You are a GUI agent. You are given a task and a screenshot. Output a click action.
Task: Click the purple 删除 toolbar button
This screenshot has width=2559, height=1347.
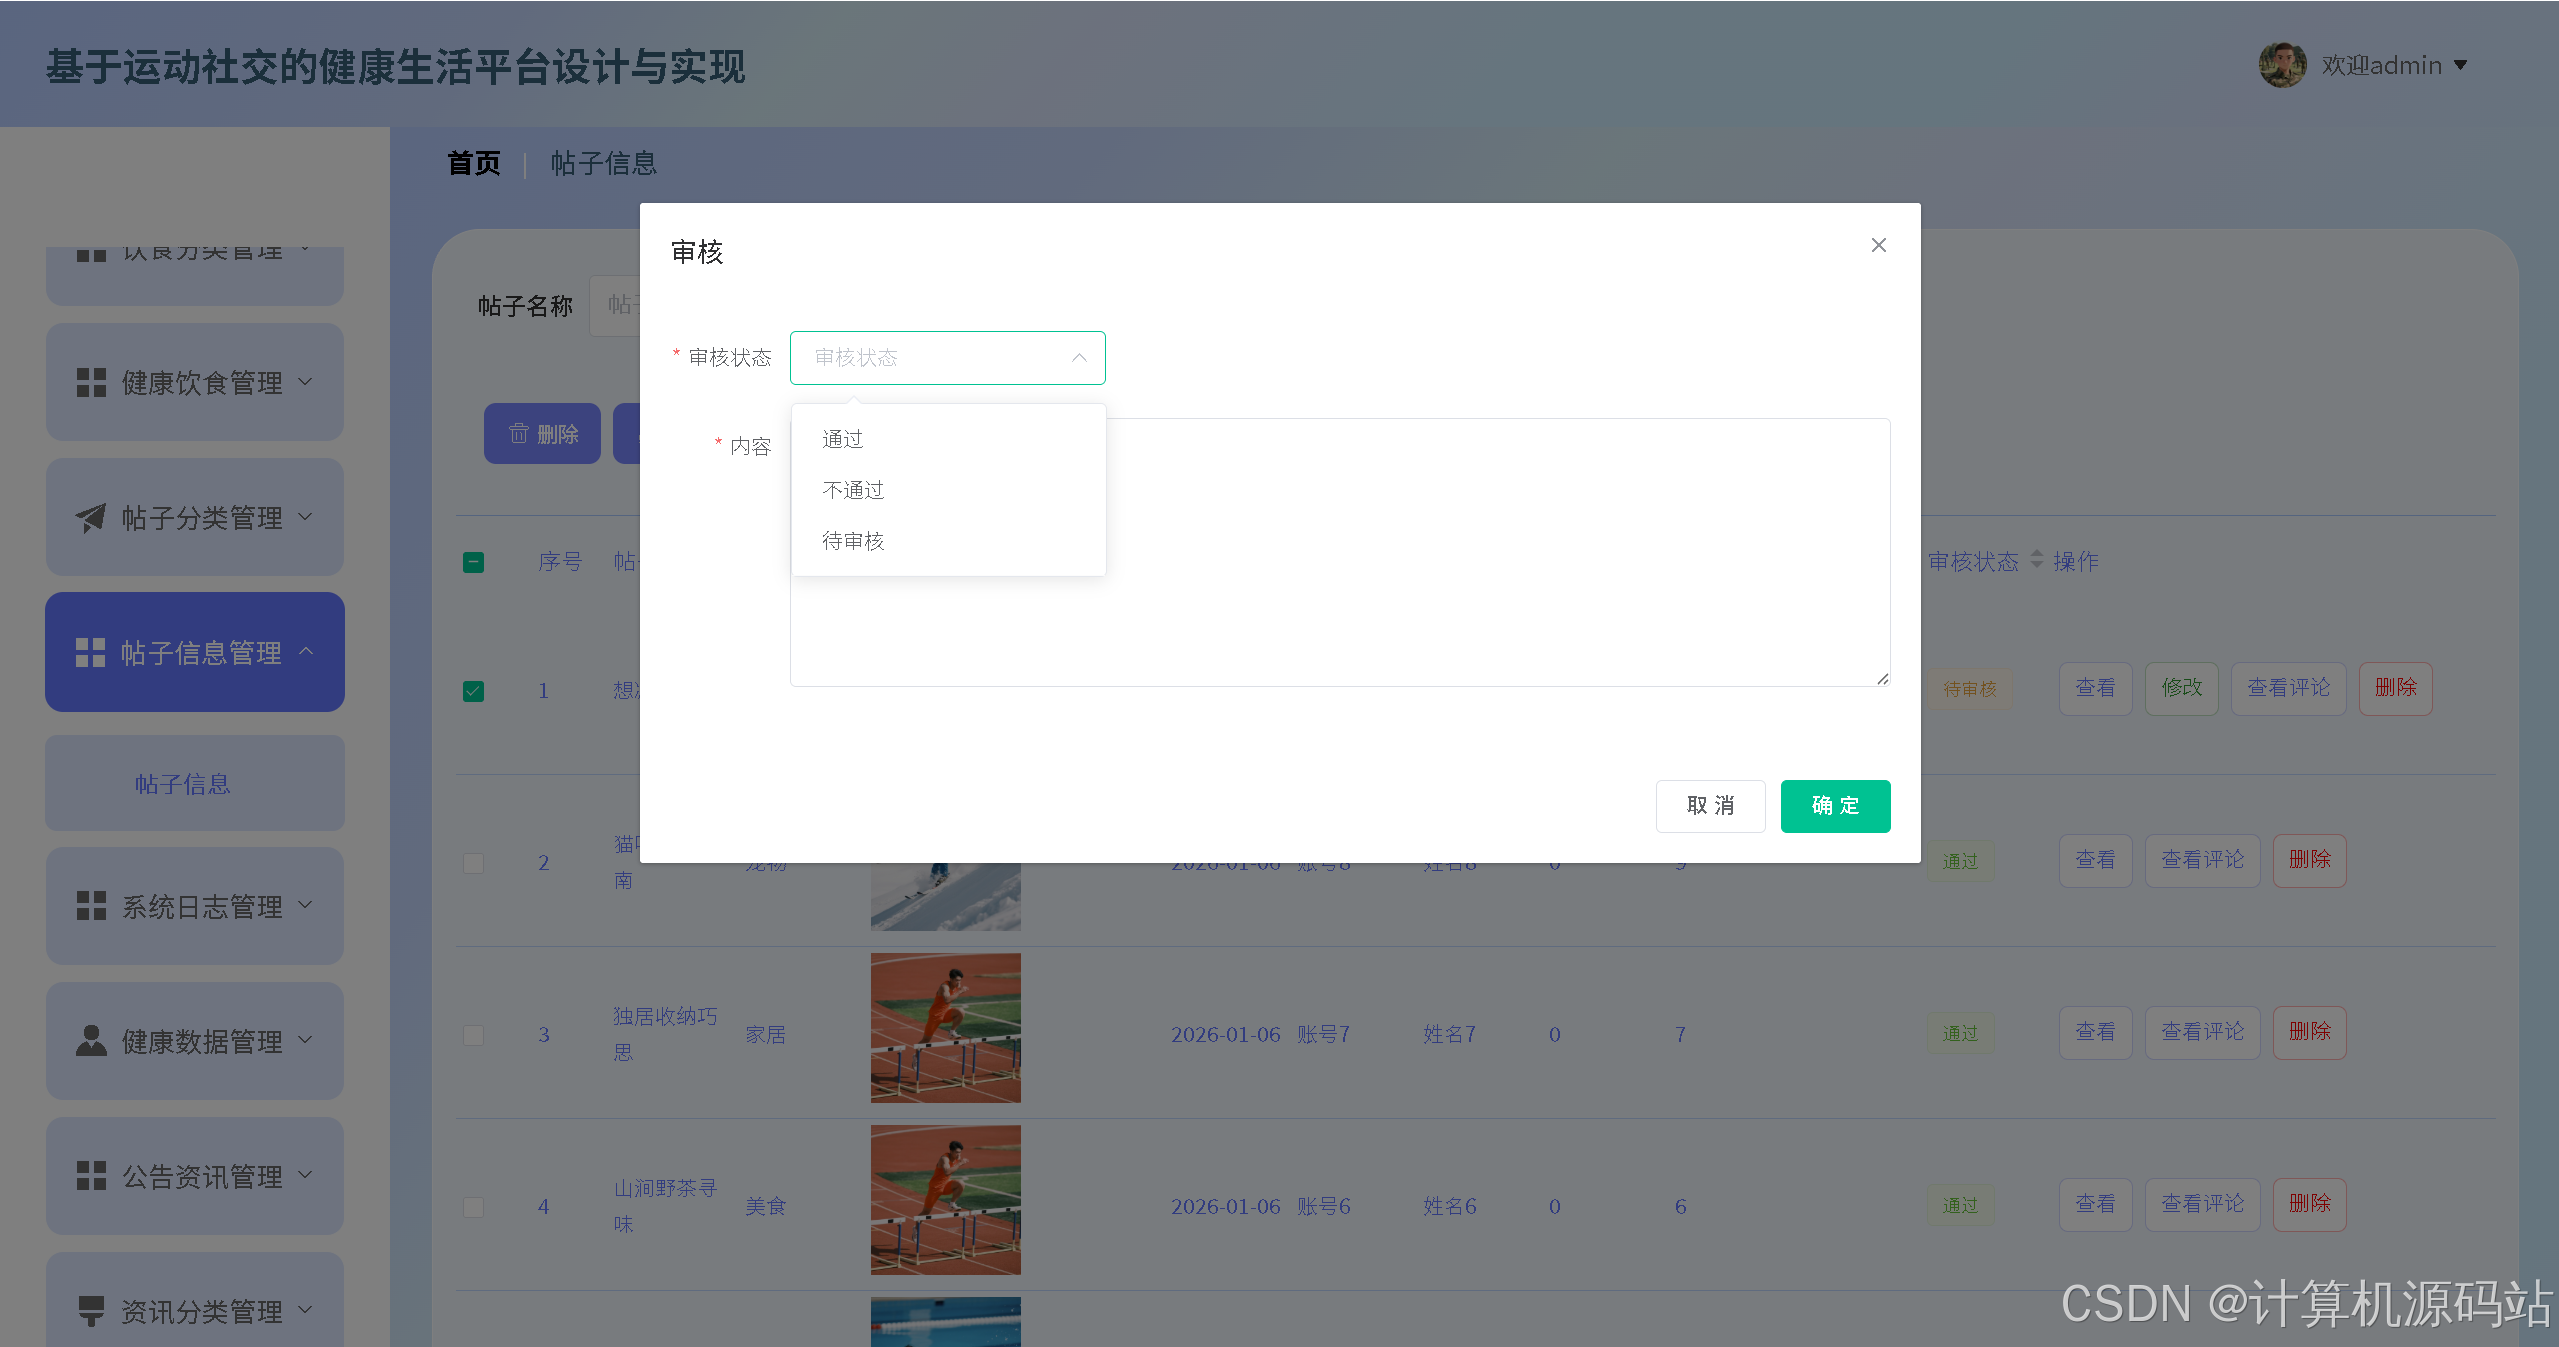(542, 434)
